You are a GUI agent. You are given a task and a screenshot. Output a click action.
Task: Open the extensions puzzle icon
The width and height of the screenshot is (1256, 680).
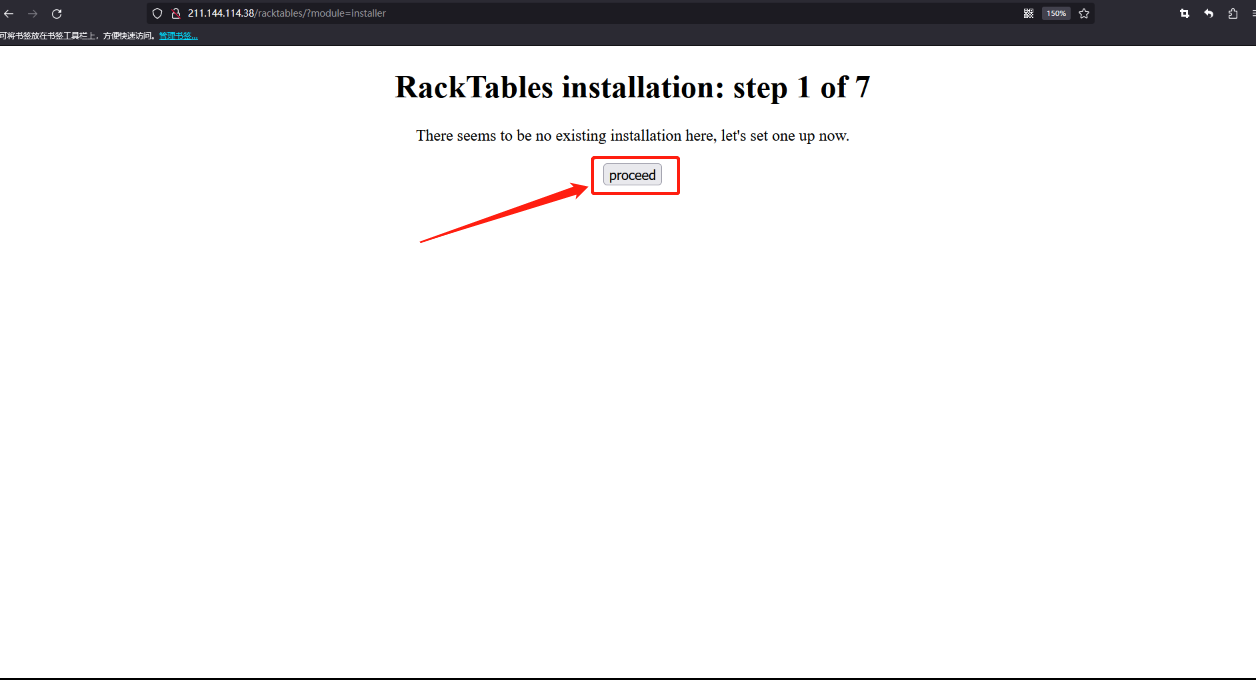click(1233, 14)
